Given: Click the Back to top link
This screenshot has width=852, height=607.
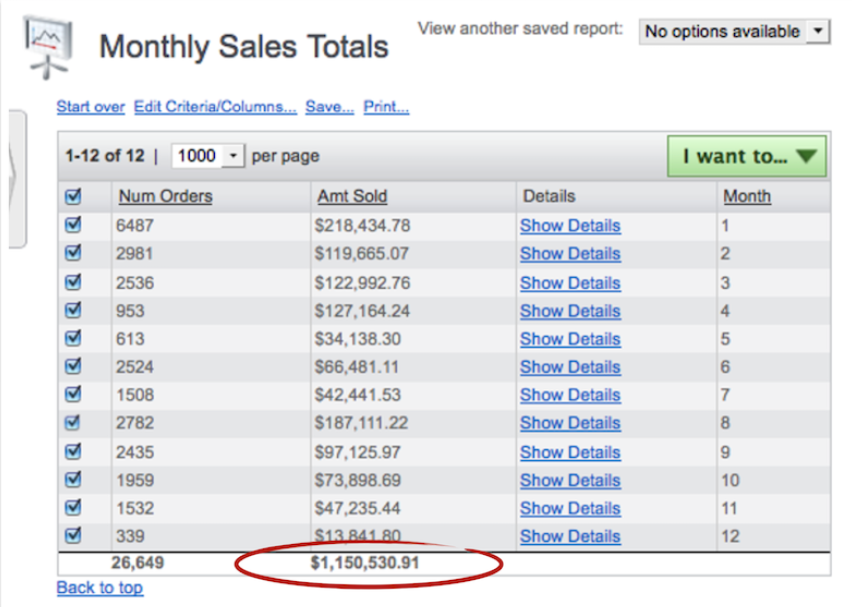Looking at the screenshot, I should 100,588.
